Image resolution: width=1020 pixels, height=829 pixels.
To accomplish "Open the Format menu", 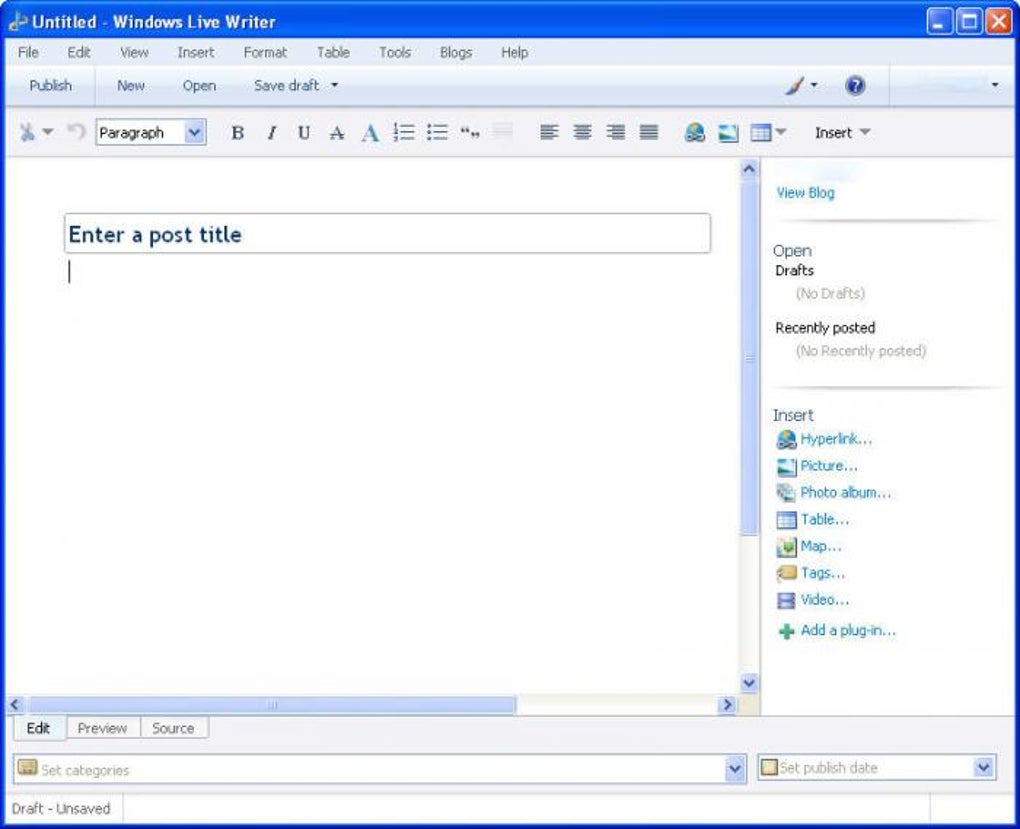I will tap(265, 53).
